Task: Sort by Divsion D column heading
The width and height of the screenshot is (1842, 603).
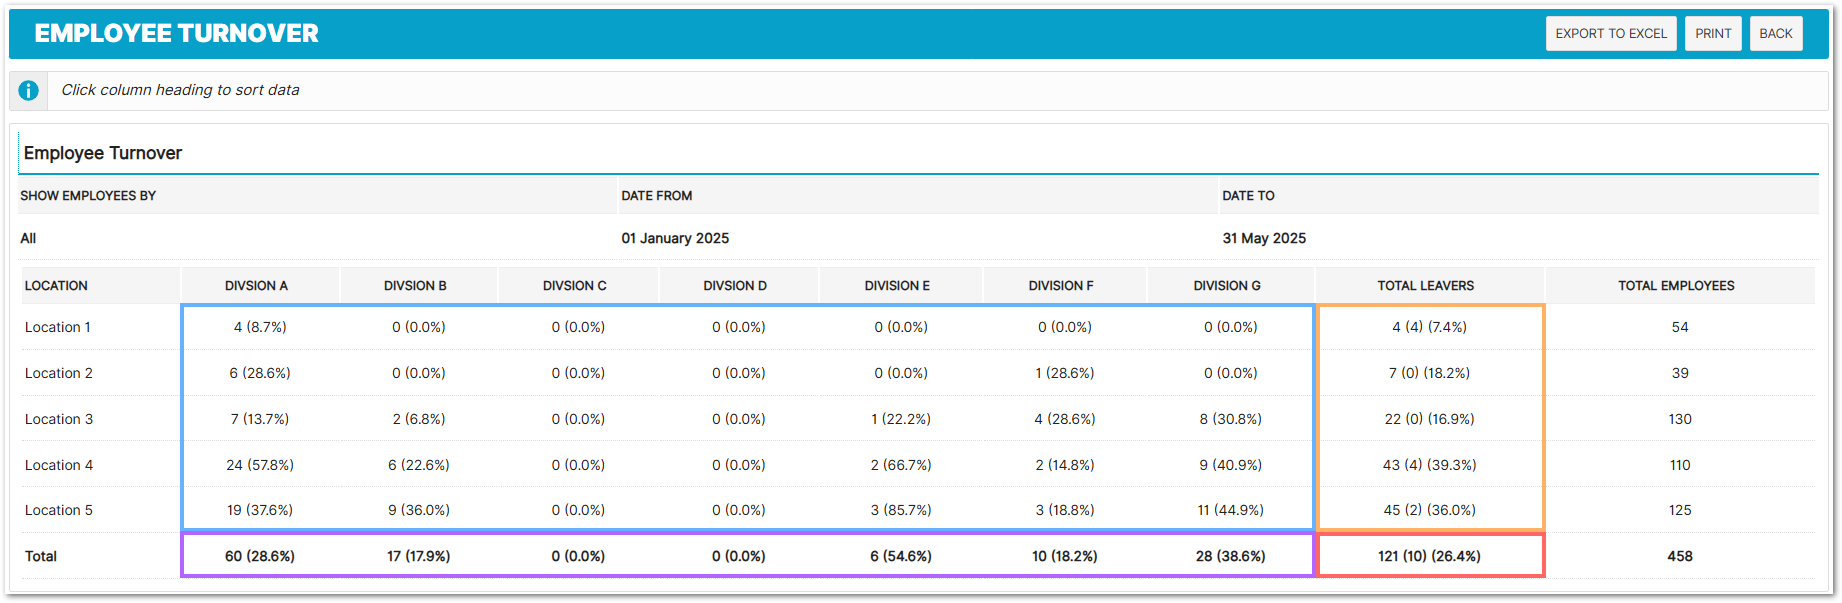Action: coord(734,286)
